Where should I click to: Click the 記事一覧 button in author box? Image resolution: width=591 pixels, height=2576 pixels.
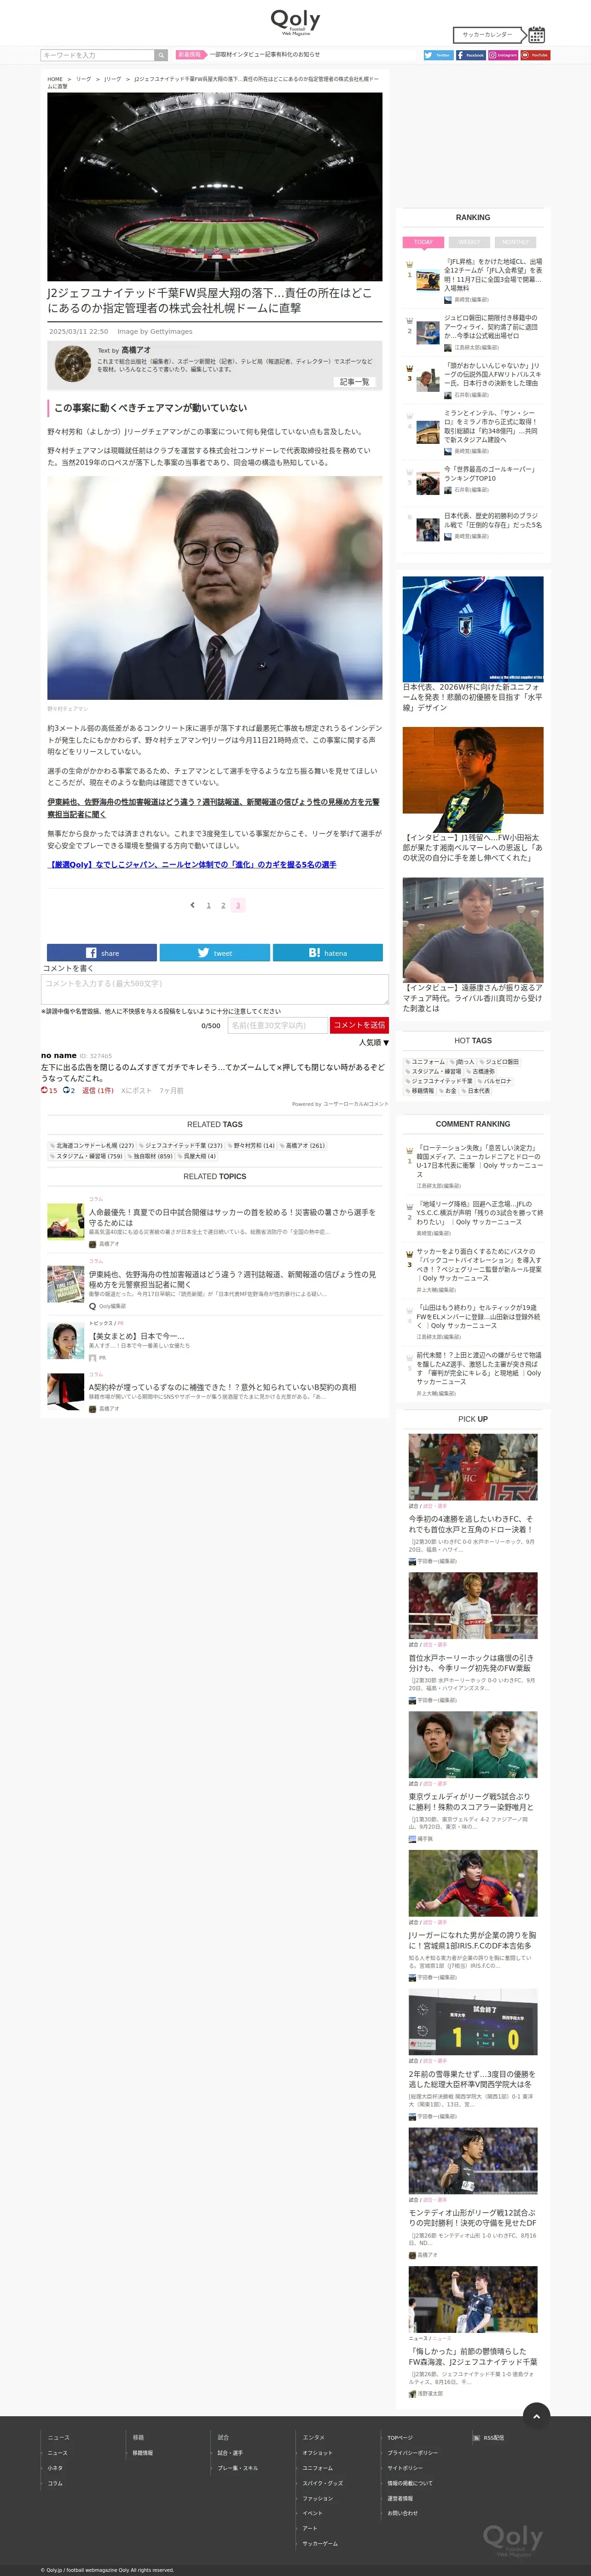[354, 382]
